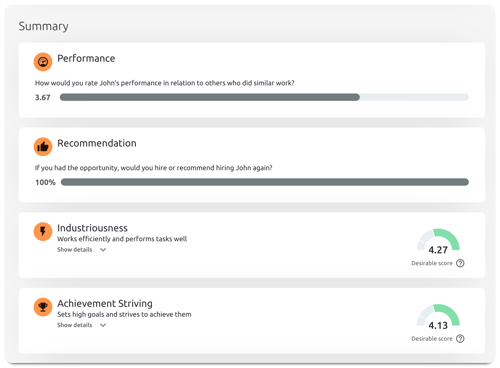The image size is (500, 368).
Task: Click the Achievement Striving title
Action: point(105,303)
